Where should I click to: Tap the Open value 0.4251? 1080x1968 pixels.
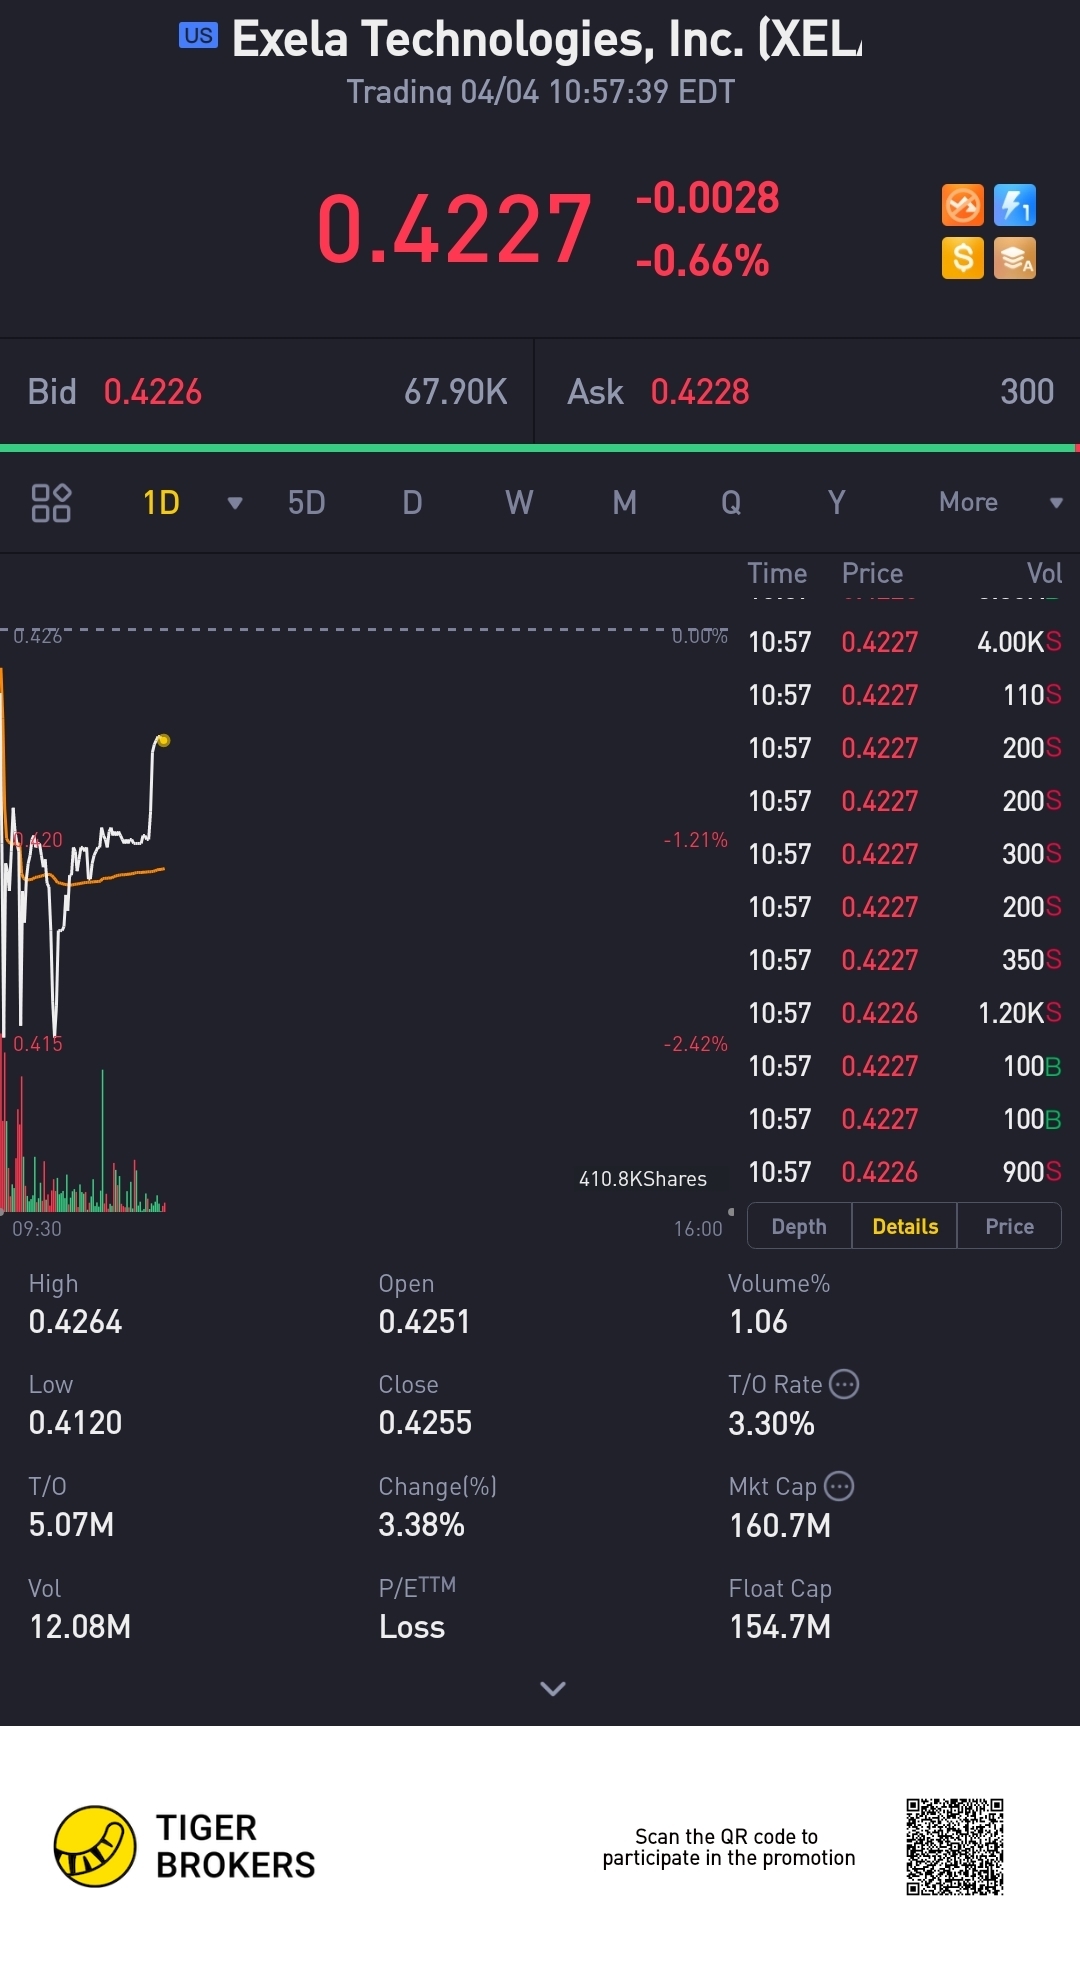[x=424, y=1322]
